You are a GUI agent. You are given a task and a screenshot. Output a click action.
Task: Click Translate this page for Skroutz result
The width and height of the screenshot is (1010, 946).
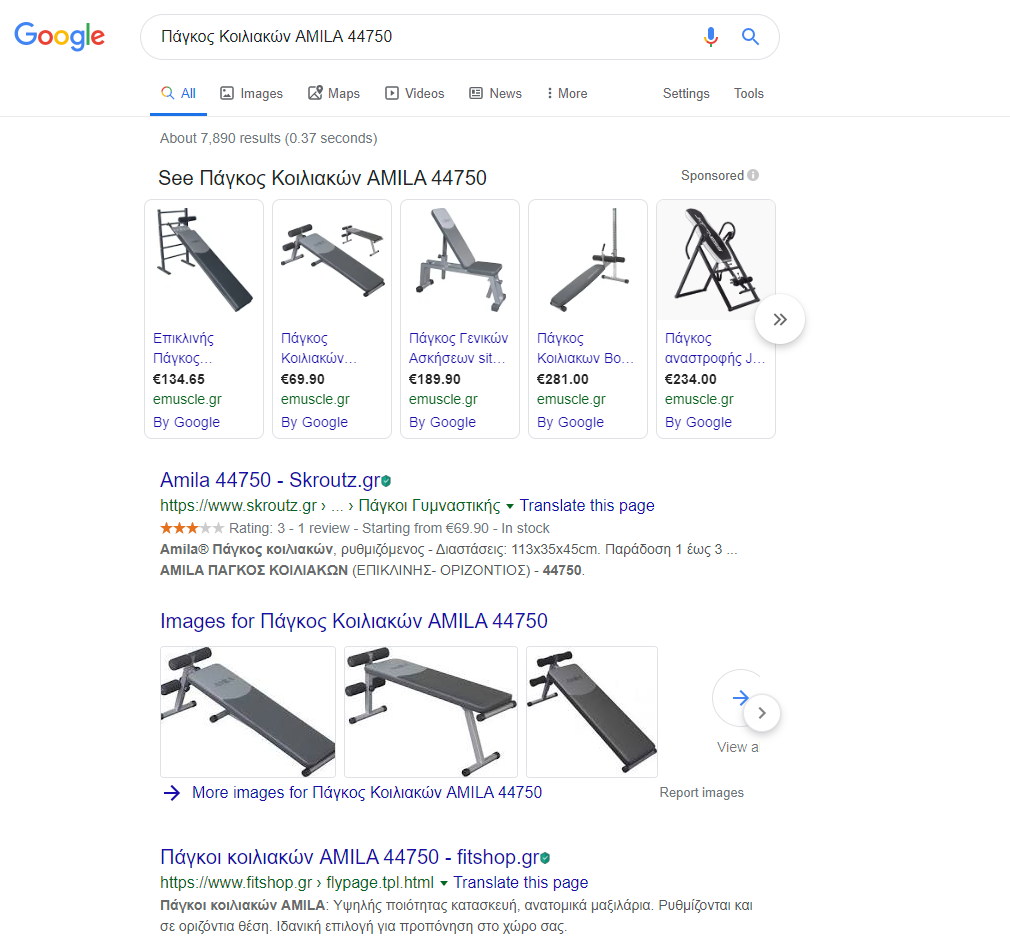click(587, 506)
